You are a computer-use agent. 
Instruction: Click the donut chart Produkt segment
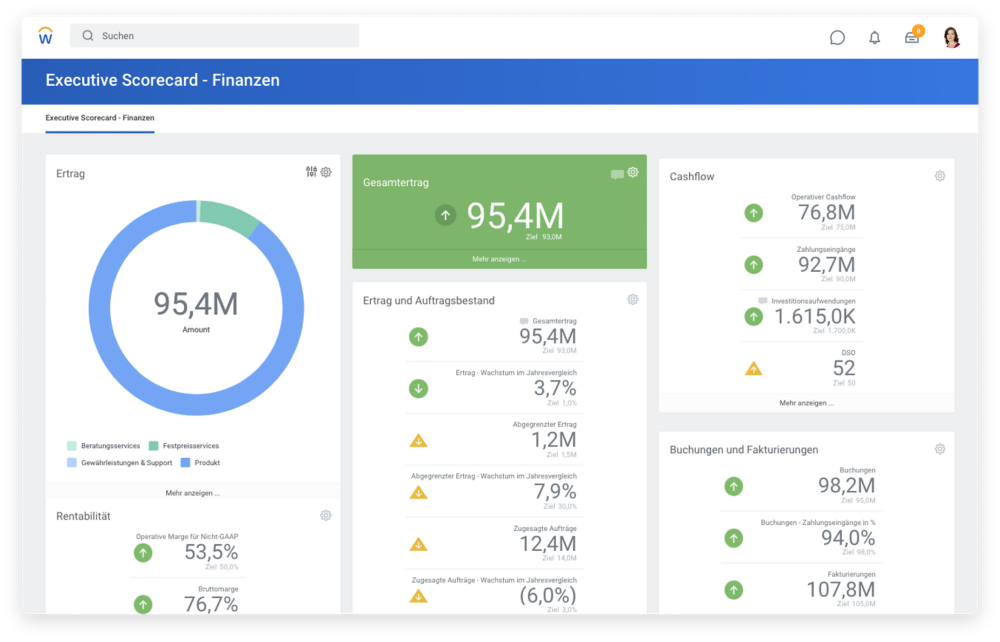[x=196, y=404]
